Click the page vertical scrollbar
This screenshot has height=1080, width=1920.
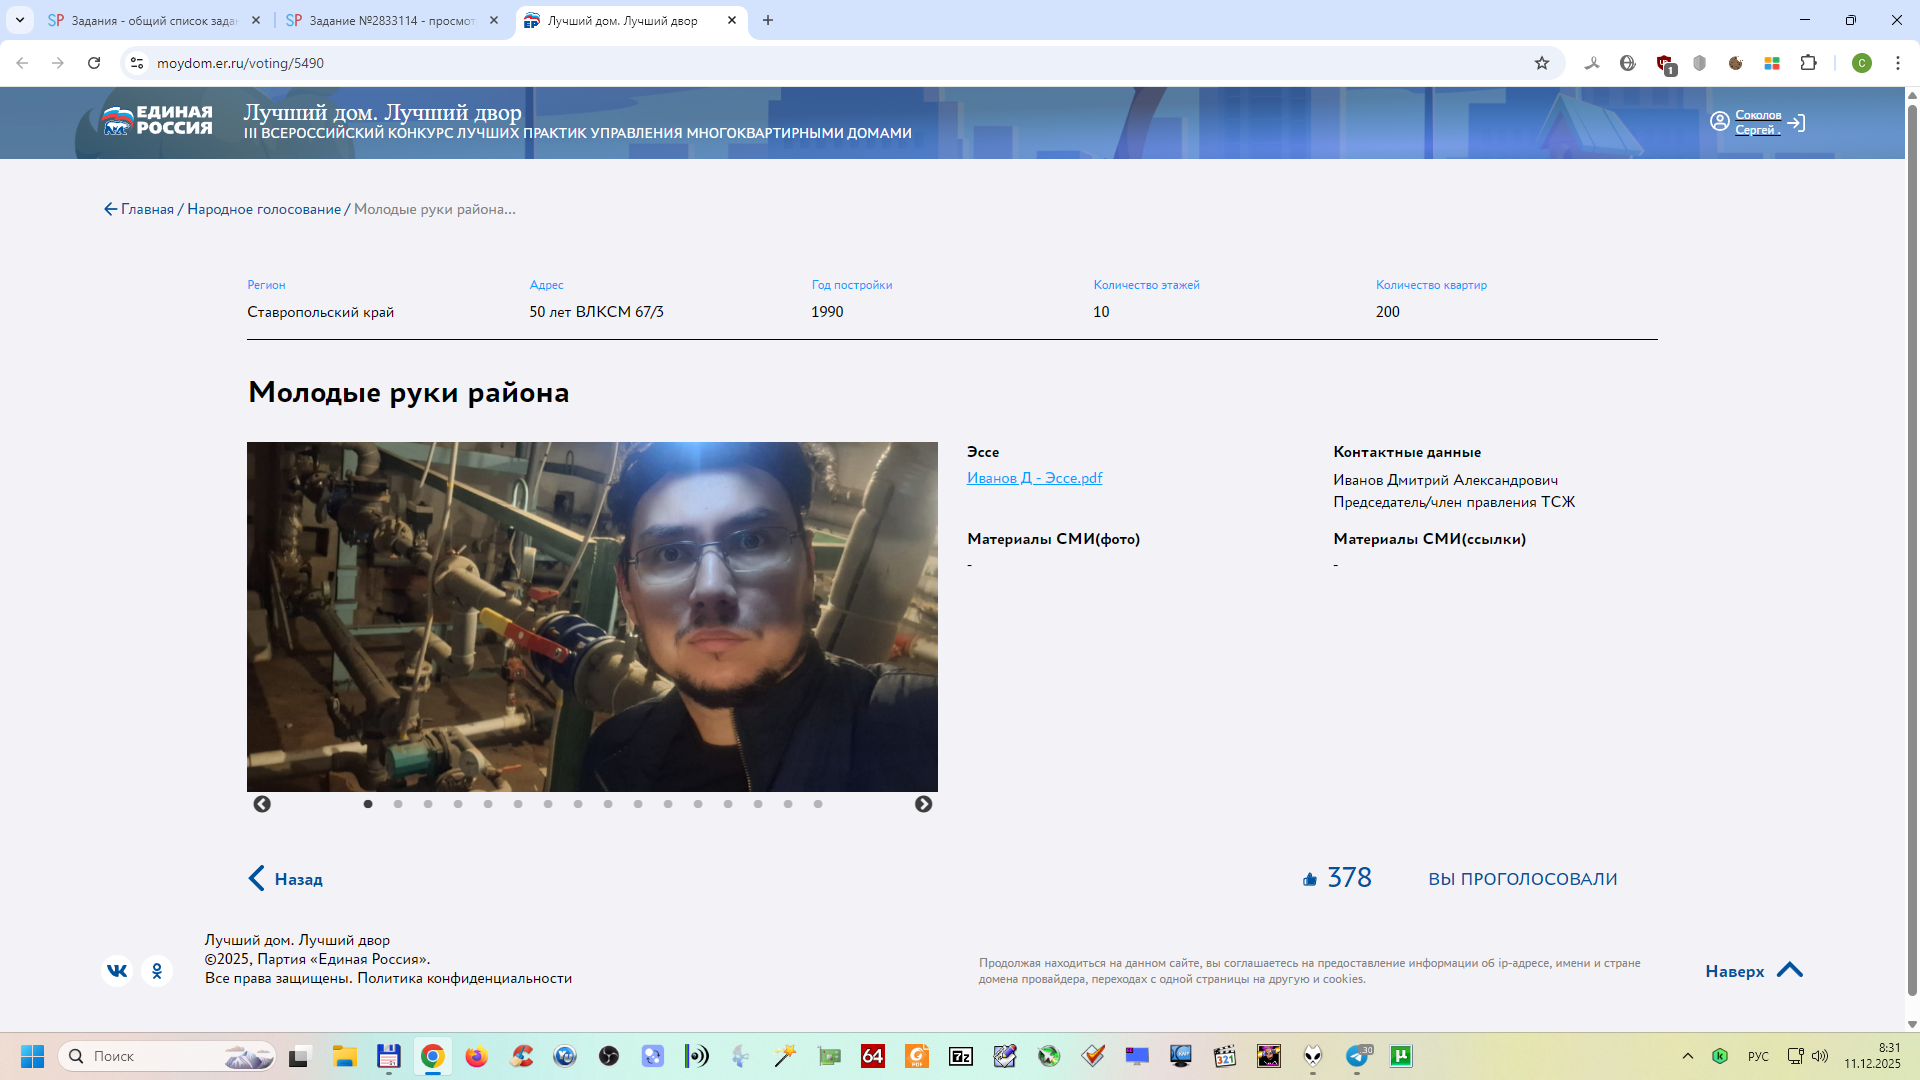click(1912, 550)
